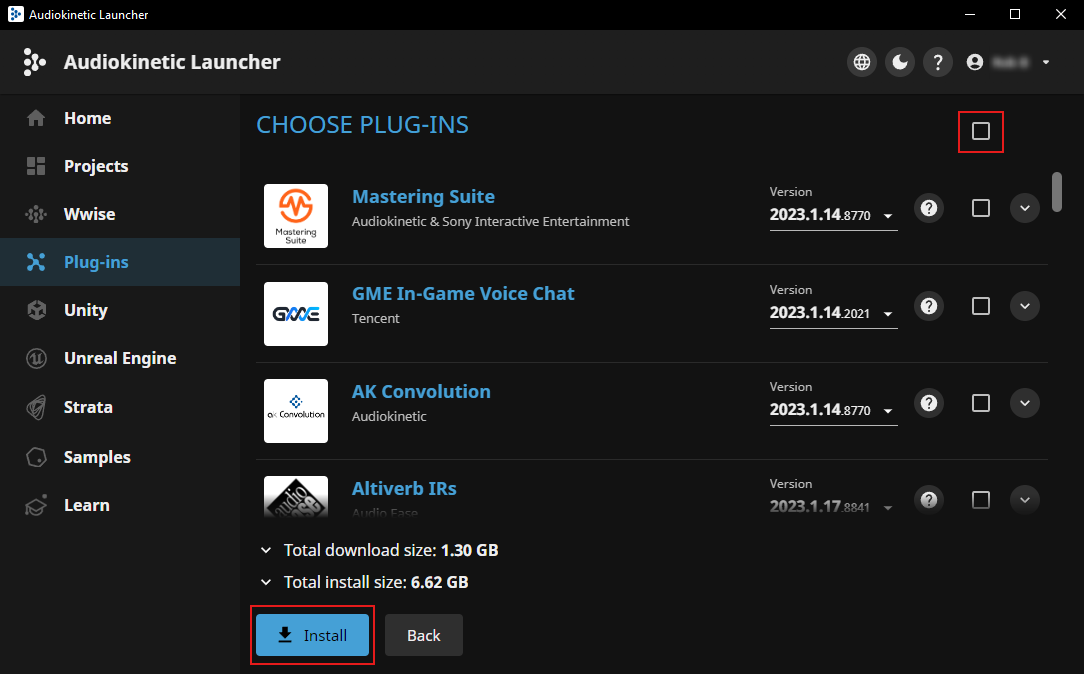Click the Projects grid icon
Image resolution: width=1084 pixels, height=674 pixels.
coord(36,166)
